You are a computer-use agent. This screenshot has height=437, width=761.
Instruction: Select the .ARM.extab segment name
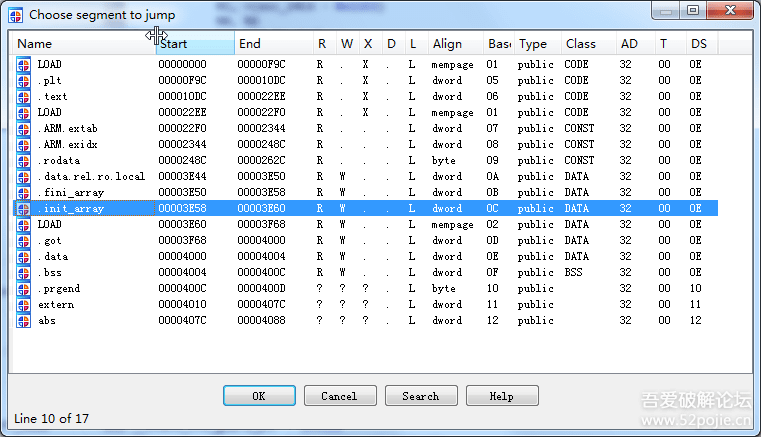(67, 129)
